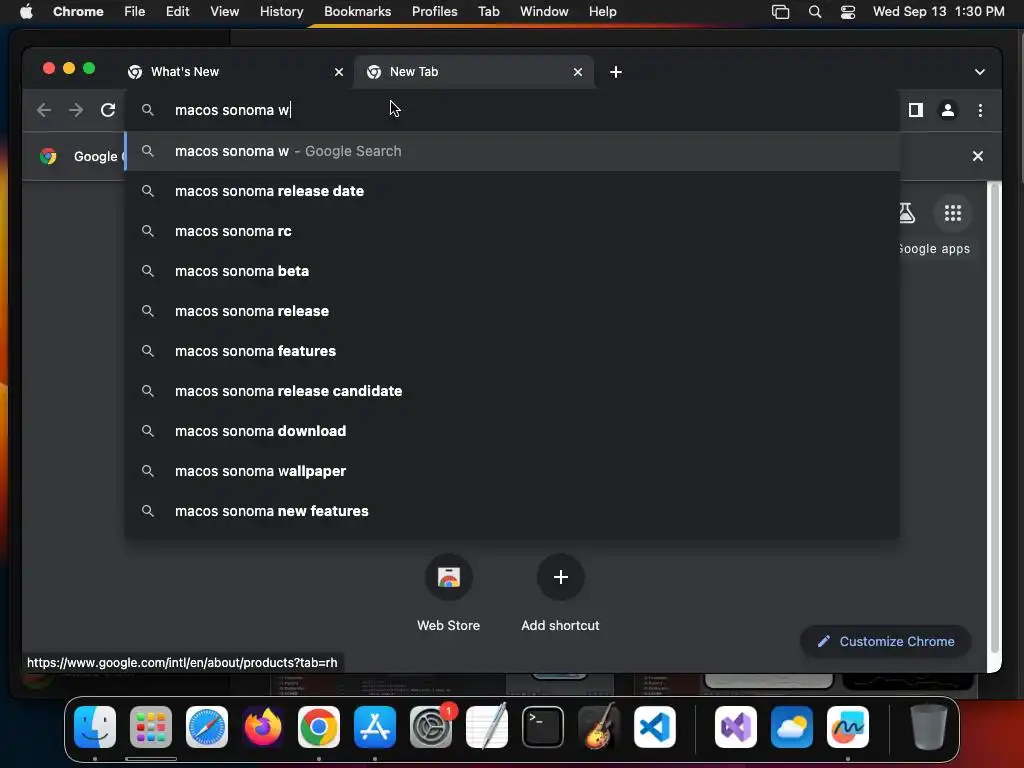Open the Help menu

tap(602, 12)
